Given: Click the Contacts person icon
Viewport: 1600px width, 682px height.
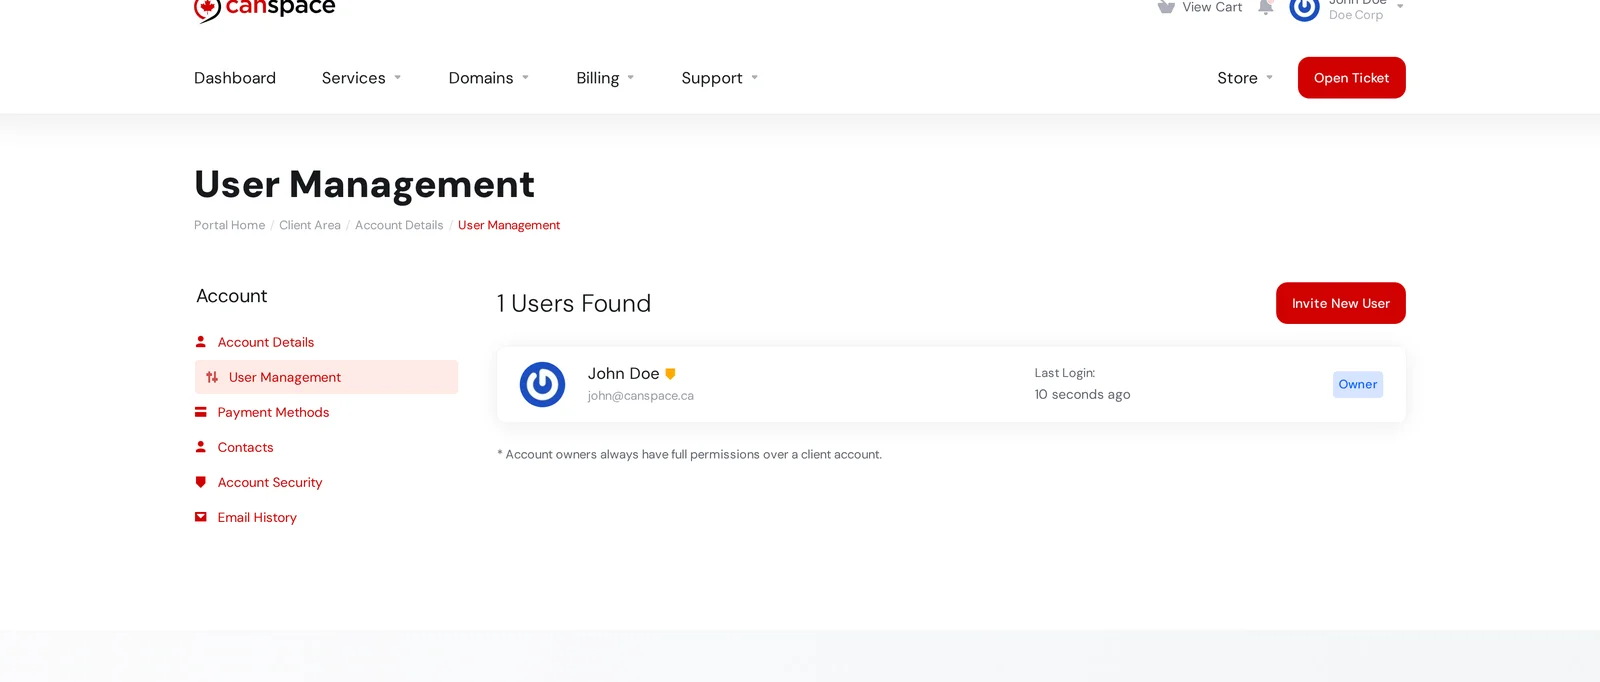Looking at the screenshot, I should (201, 447).
